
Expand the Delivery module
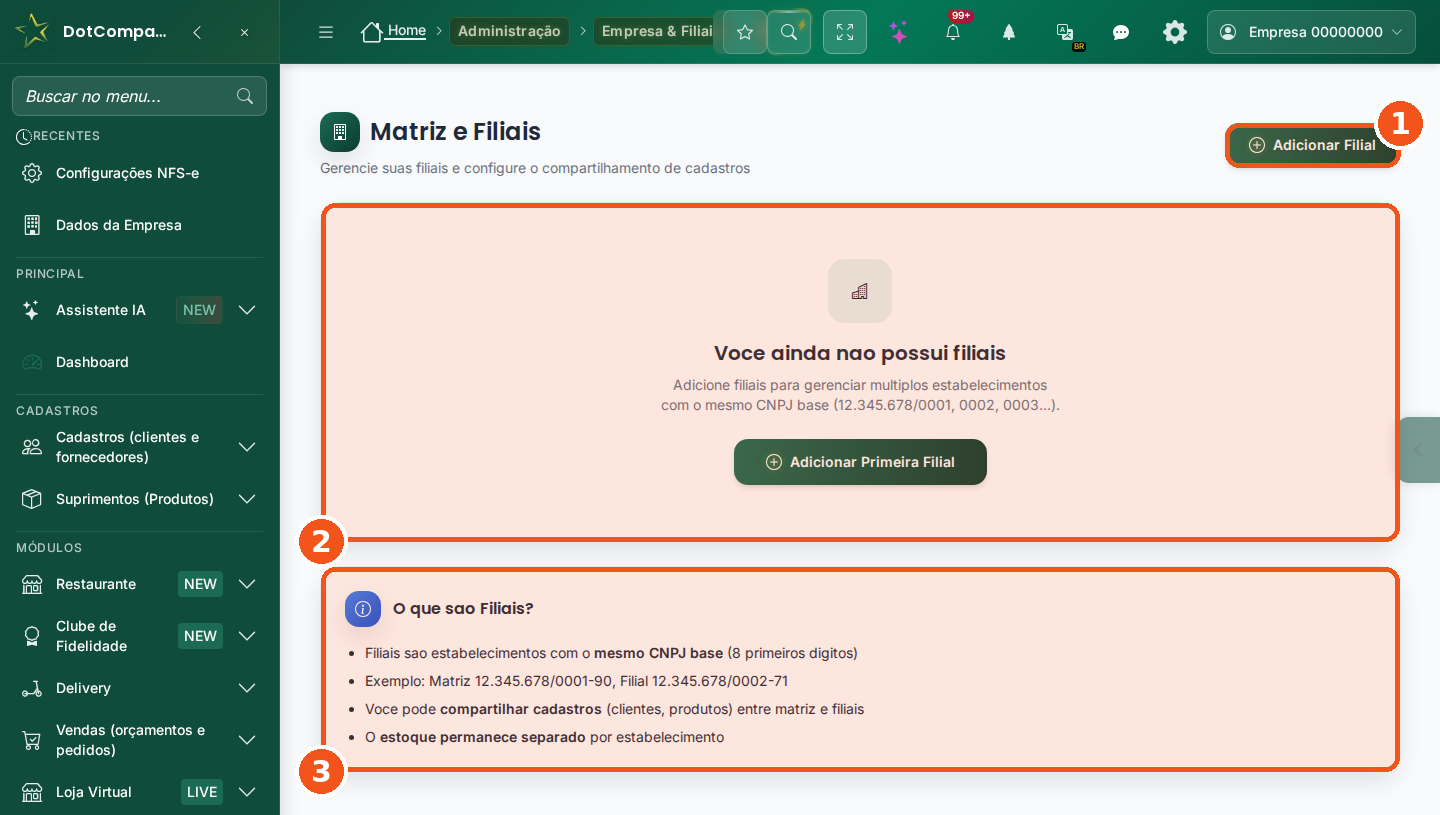click(247, 688)
